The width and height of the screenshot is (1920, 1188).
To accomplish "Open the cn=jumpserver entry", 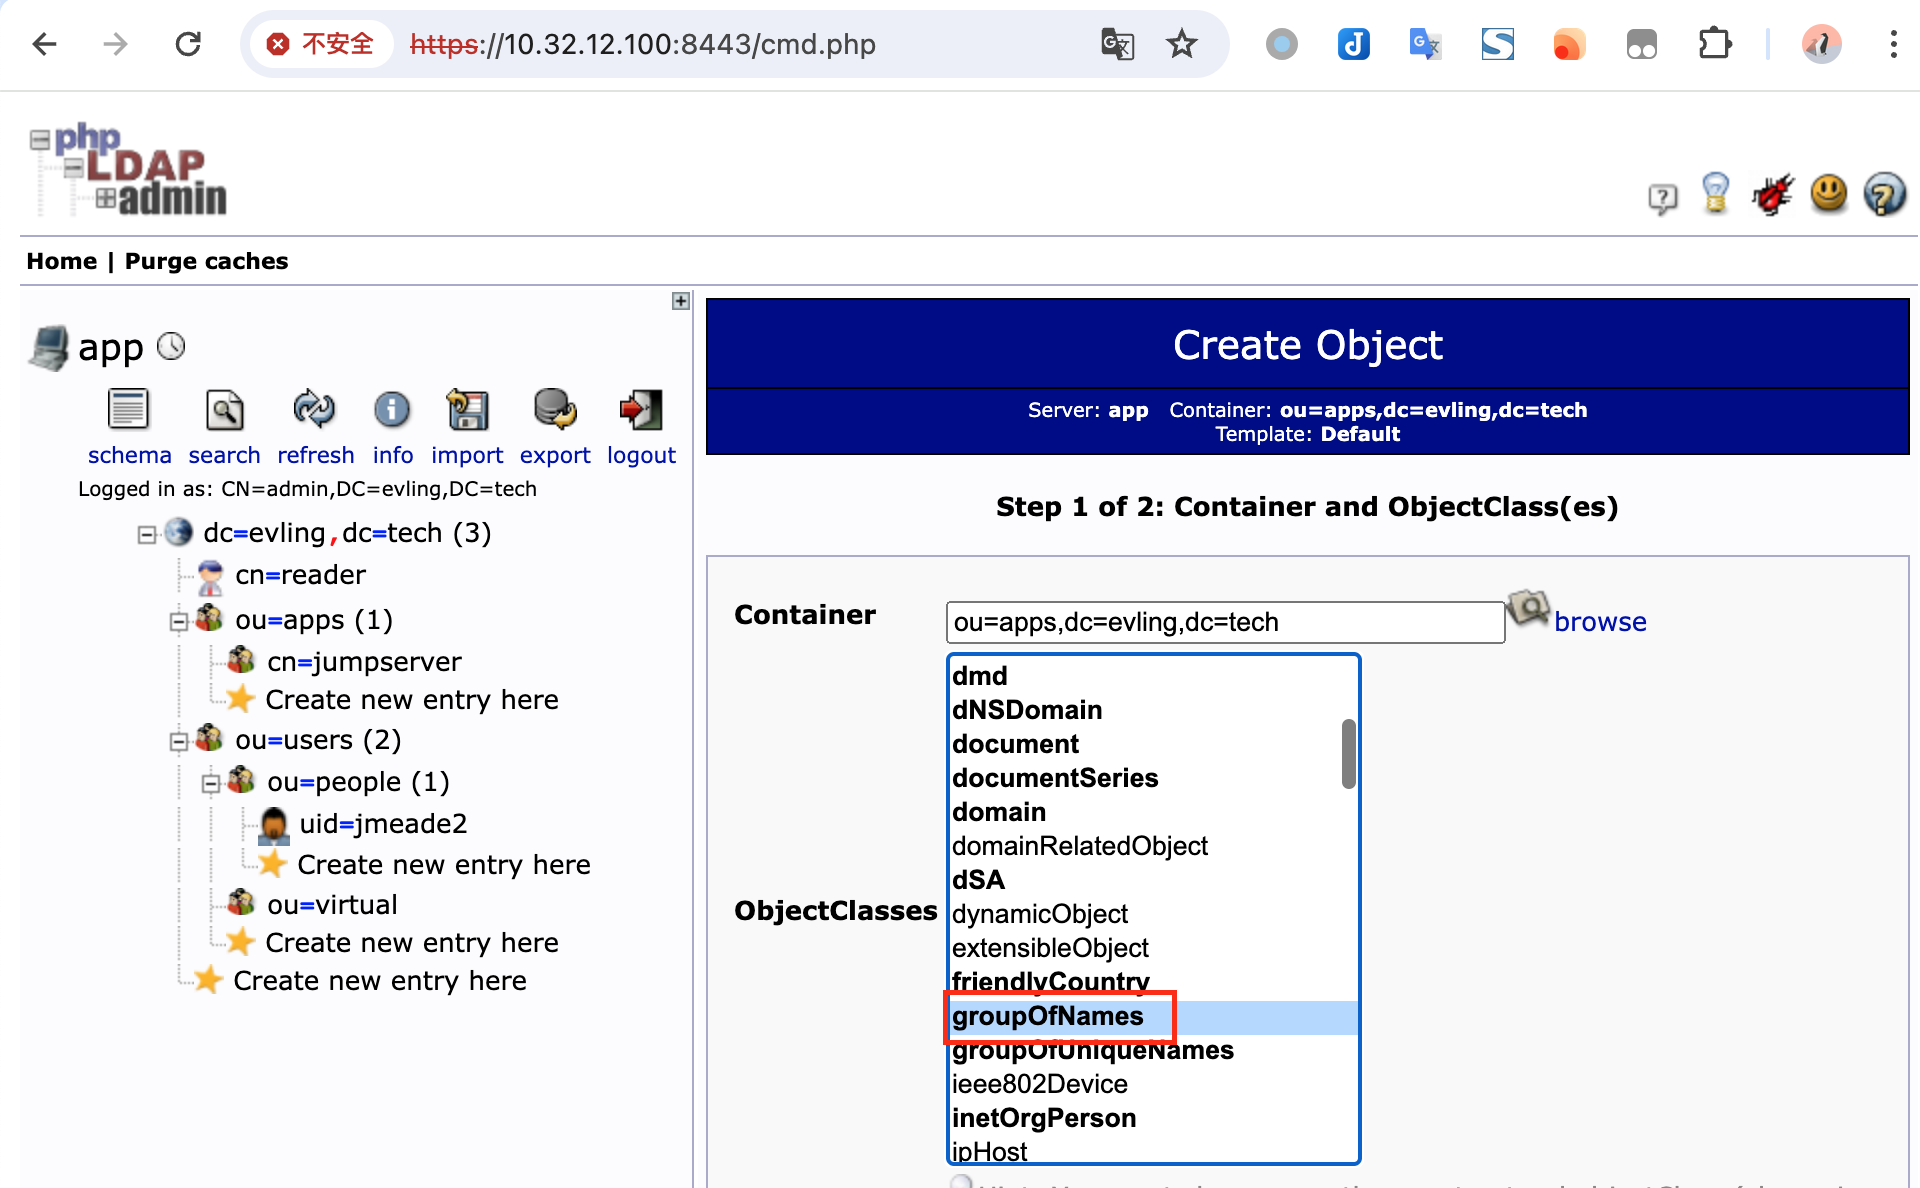I will (364, 662).
